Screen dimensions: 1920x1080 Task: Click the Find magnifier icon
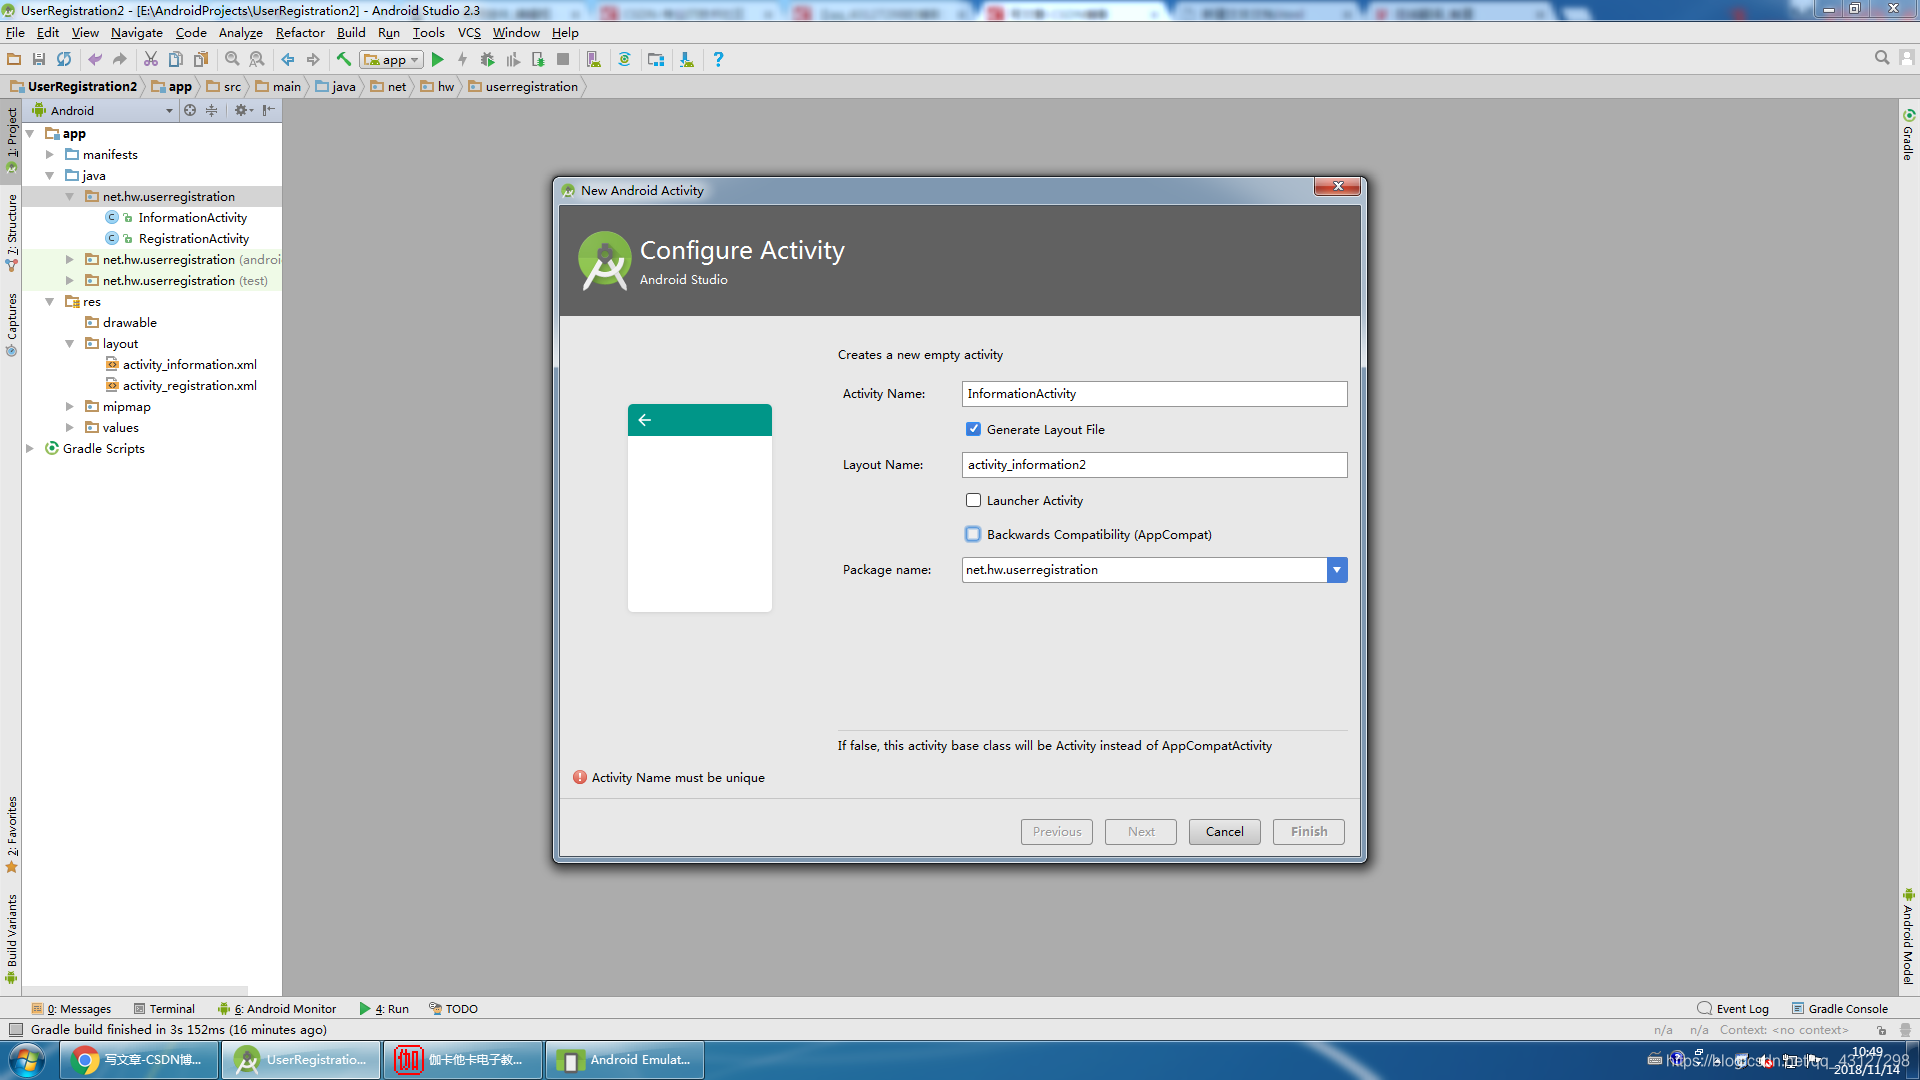[x=232, y=60]
